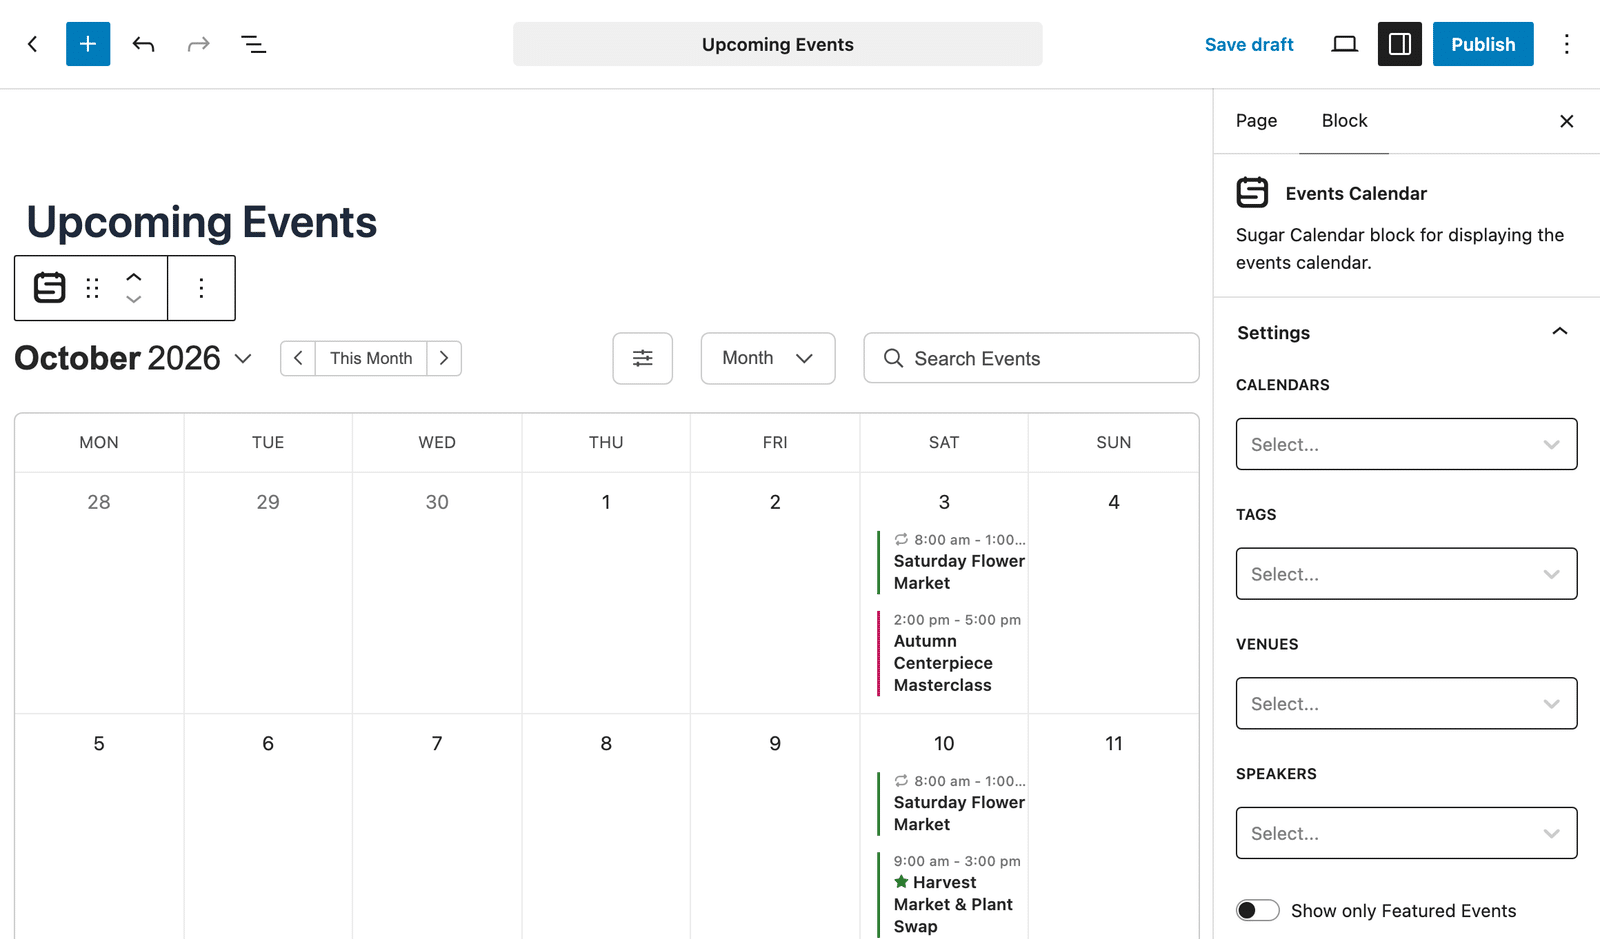Viewport: 1600px width, 939px height.
Task: Collapse the Settings panel section
Action: [1559, 332]
